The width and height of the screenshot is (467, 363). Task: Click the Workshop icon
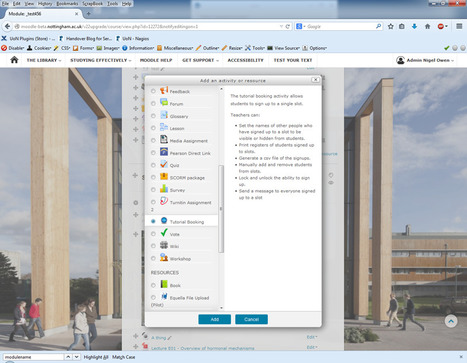[x=164, y=257]
